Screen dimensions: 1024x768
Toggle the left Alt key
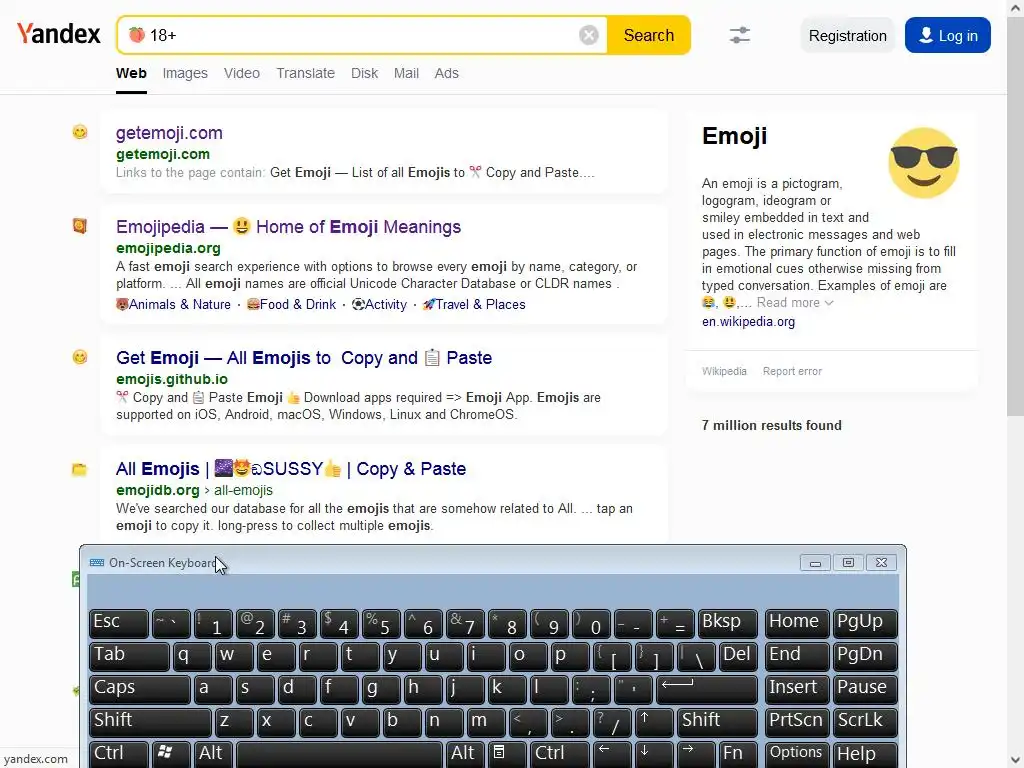214,754
